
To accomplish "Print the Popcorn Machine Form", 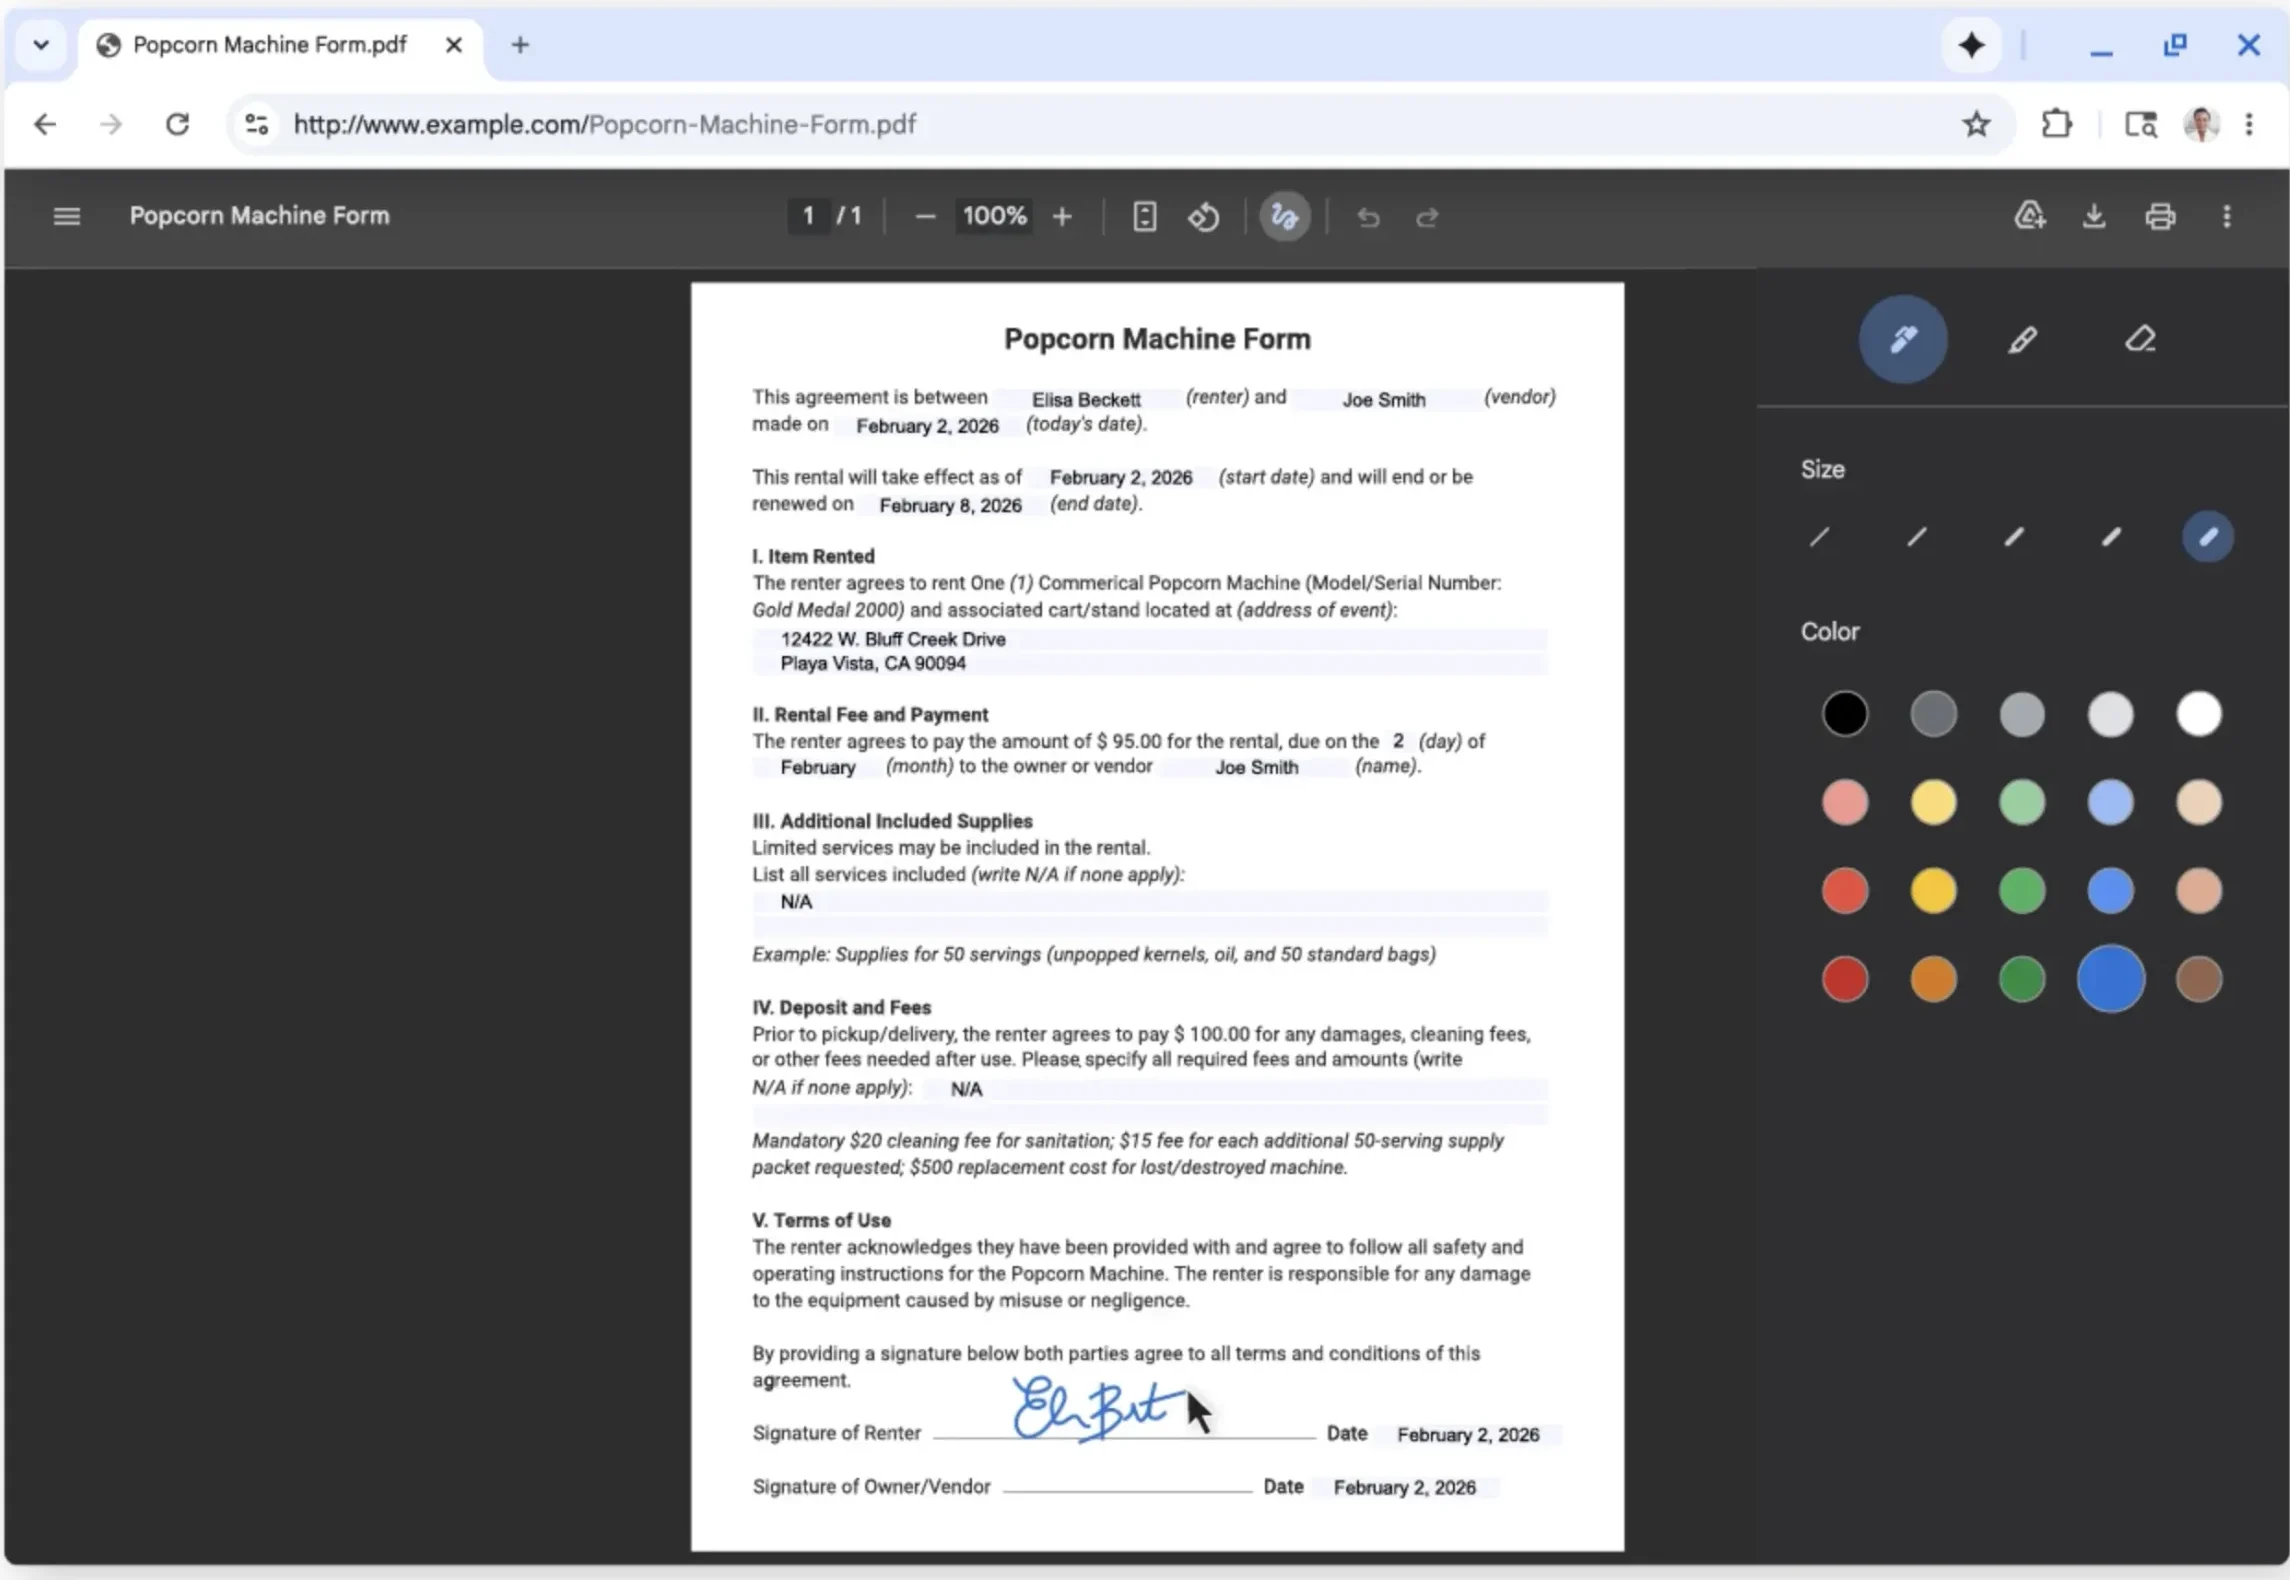I will click(x=2160, y=216).
